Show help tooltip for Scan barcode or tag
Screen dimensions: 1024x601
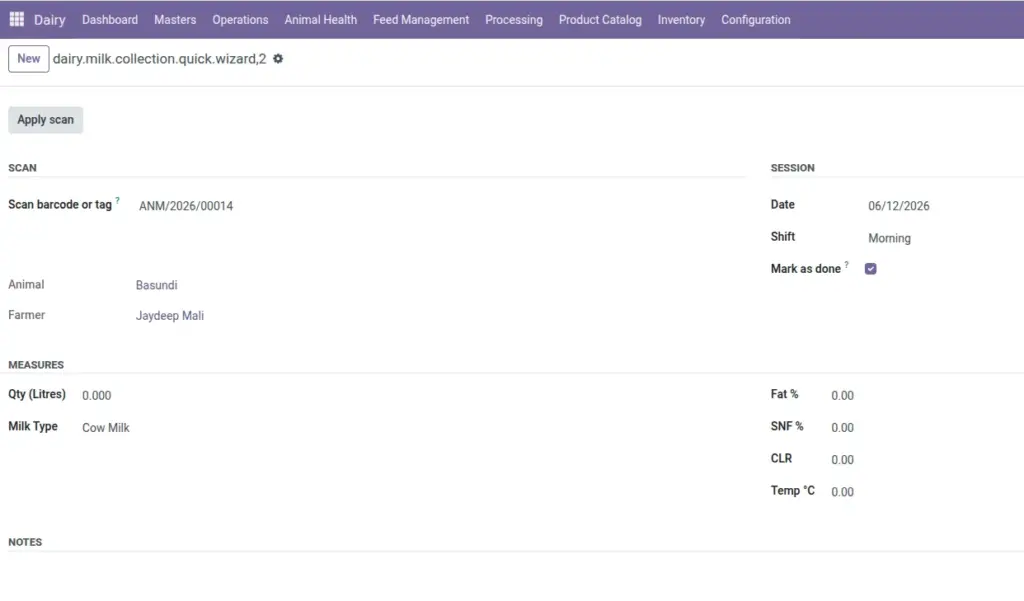point(118,201)
